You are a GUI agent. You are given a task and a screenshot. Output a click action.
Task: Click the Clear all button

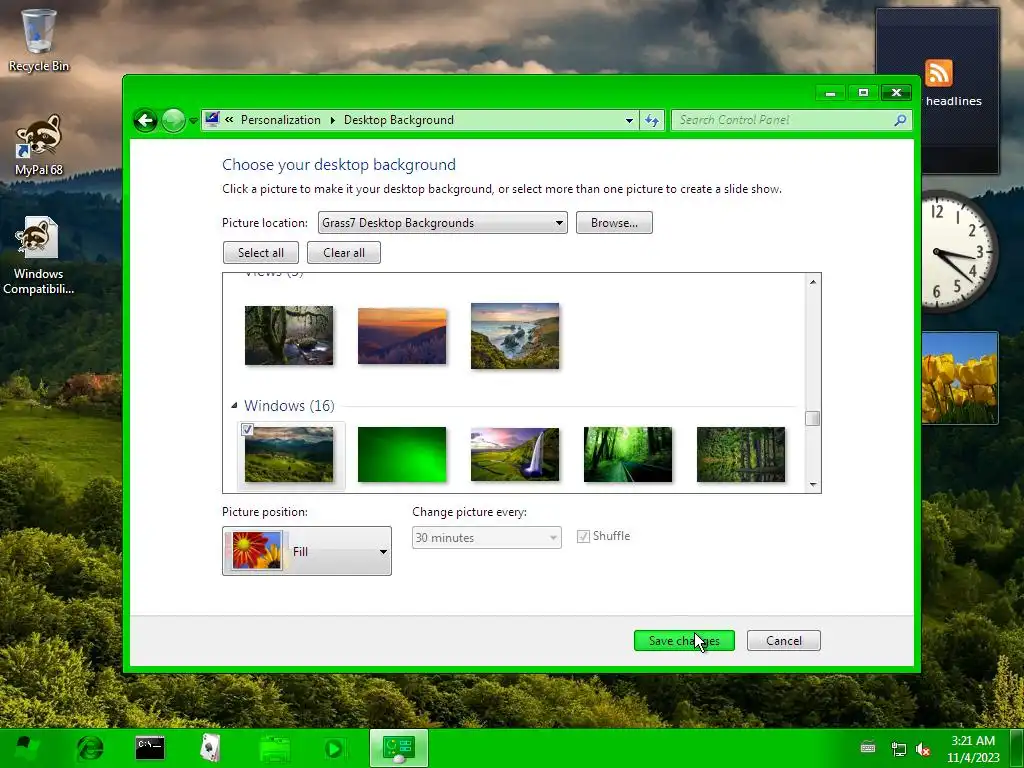[344, 253]
